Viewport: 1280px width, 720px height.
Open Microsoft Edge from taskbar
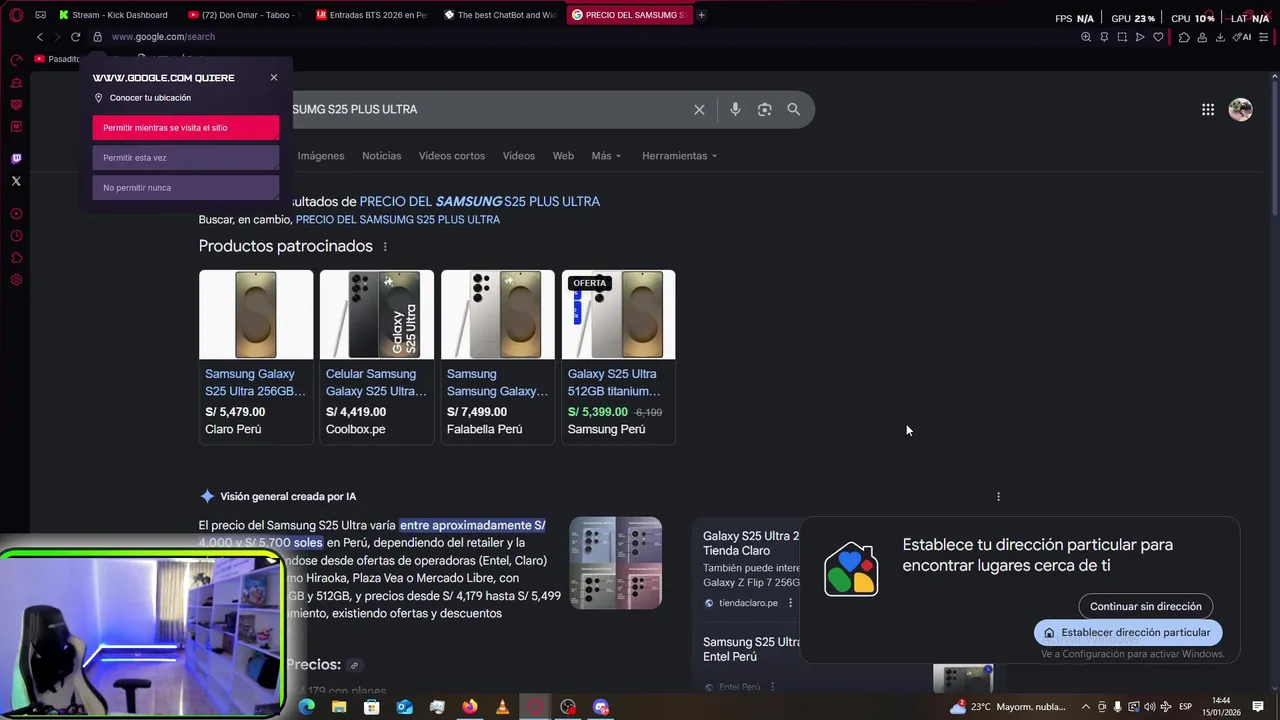point(306,707)
